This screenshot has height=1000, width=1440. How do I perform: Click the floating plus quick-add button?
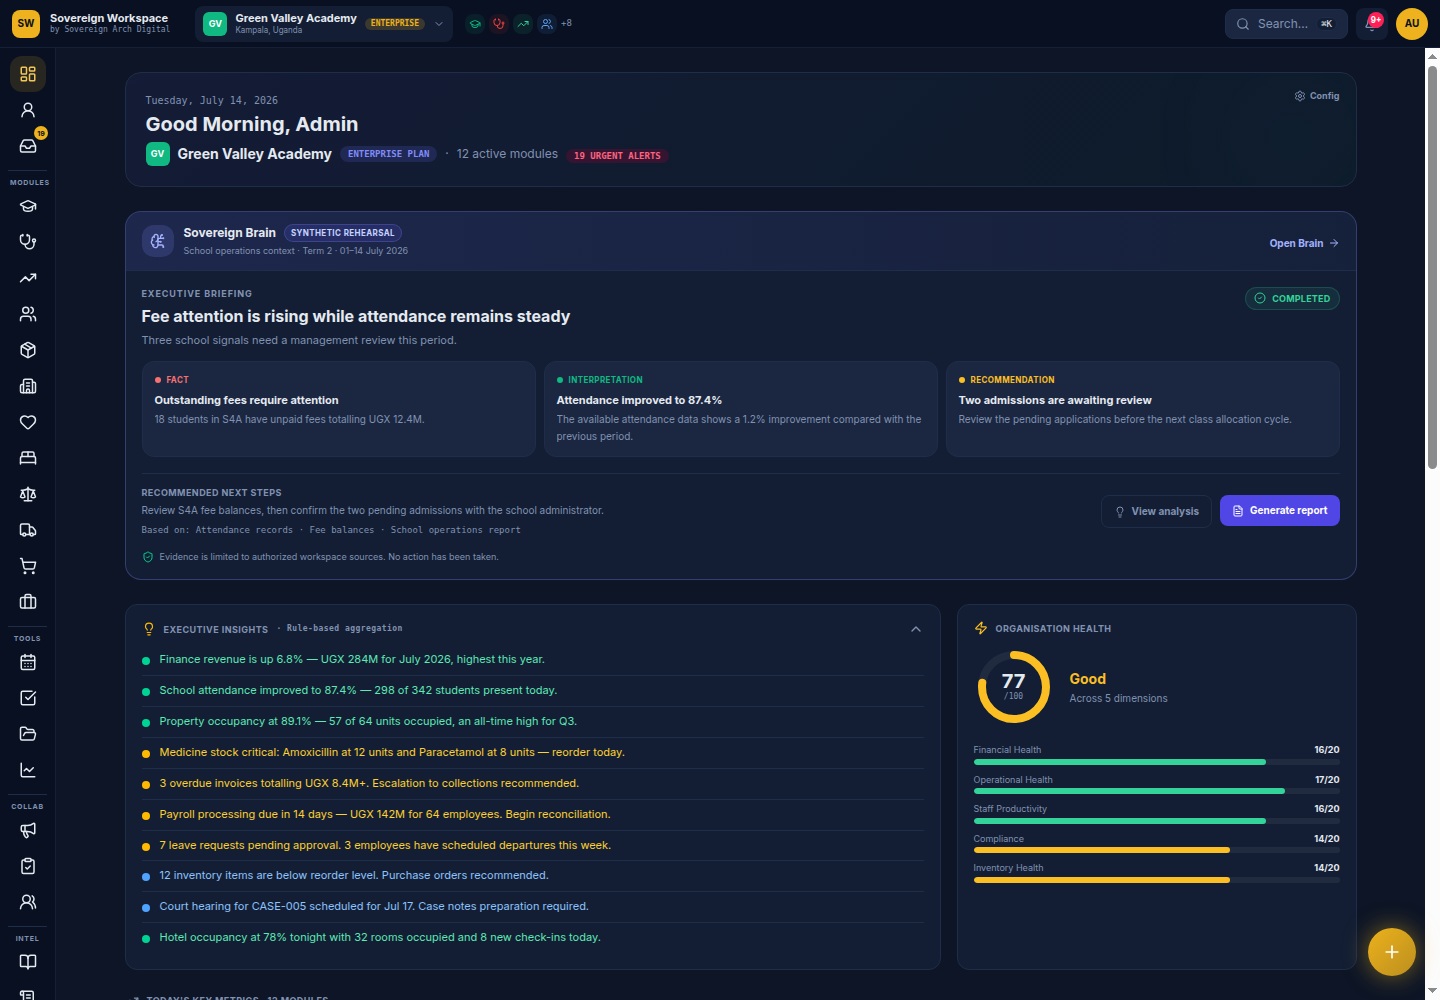tap(1392, 952)
